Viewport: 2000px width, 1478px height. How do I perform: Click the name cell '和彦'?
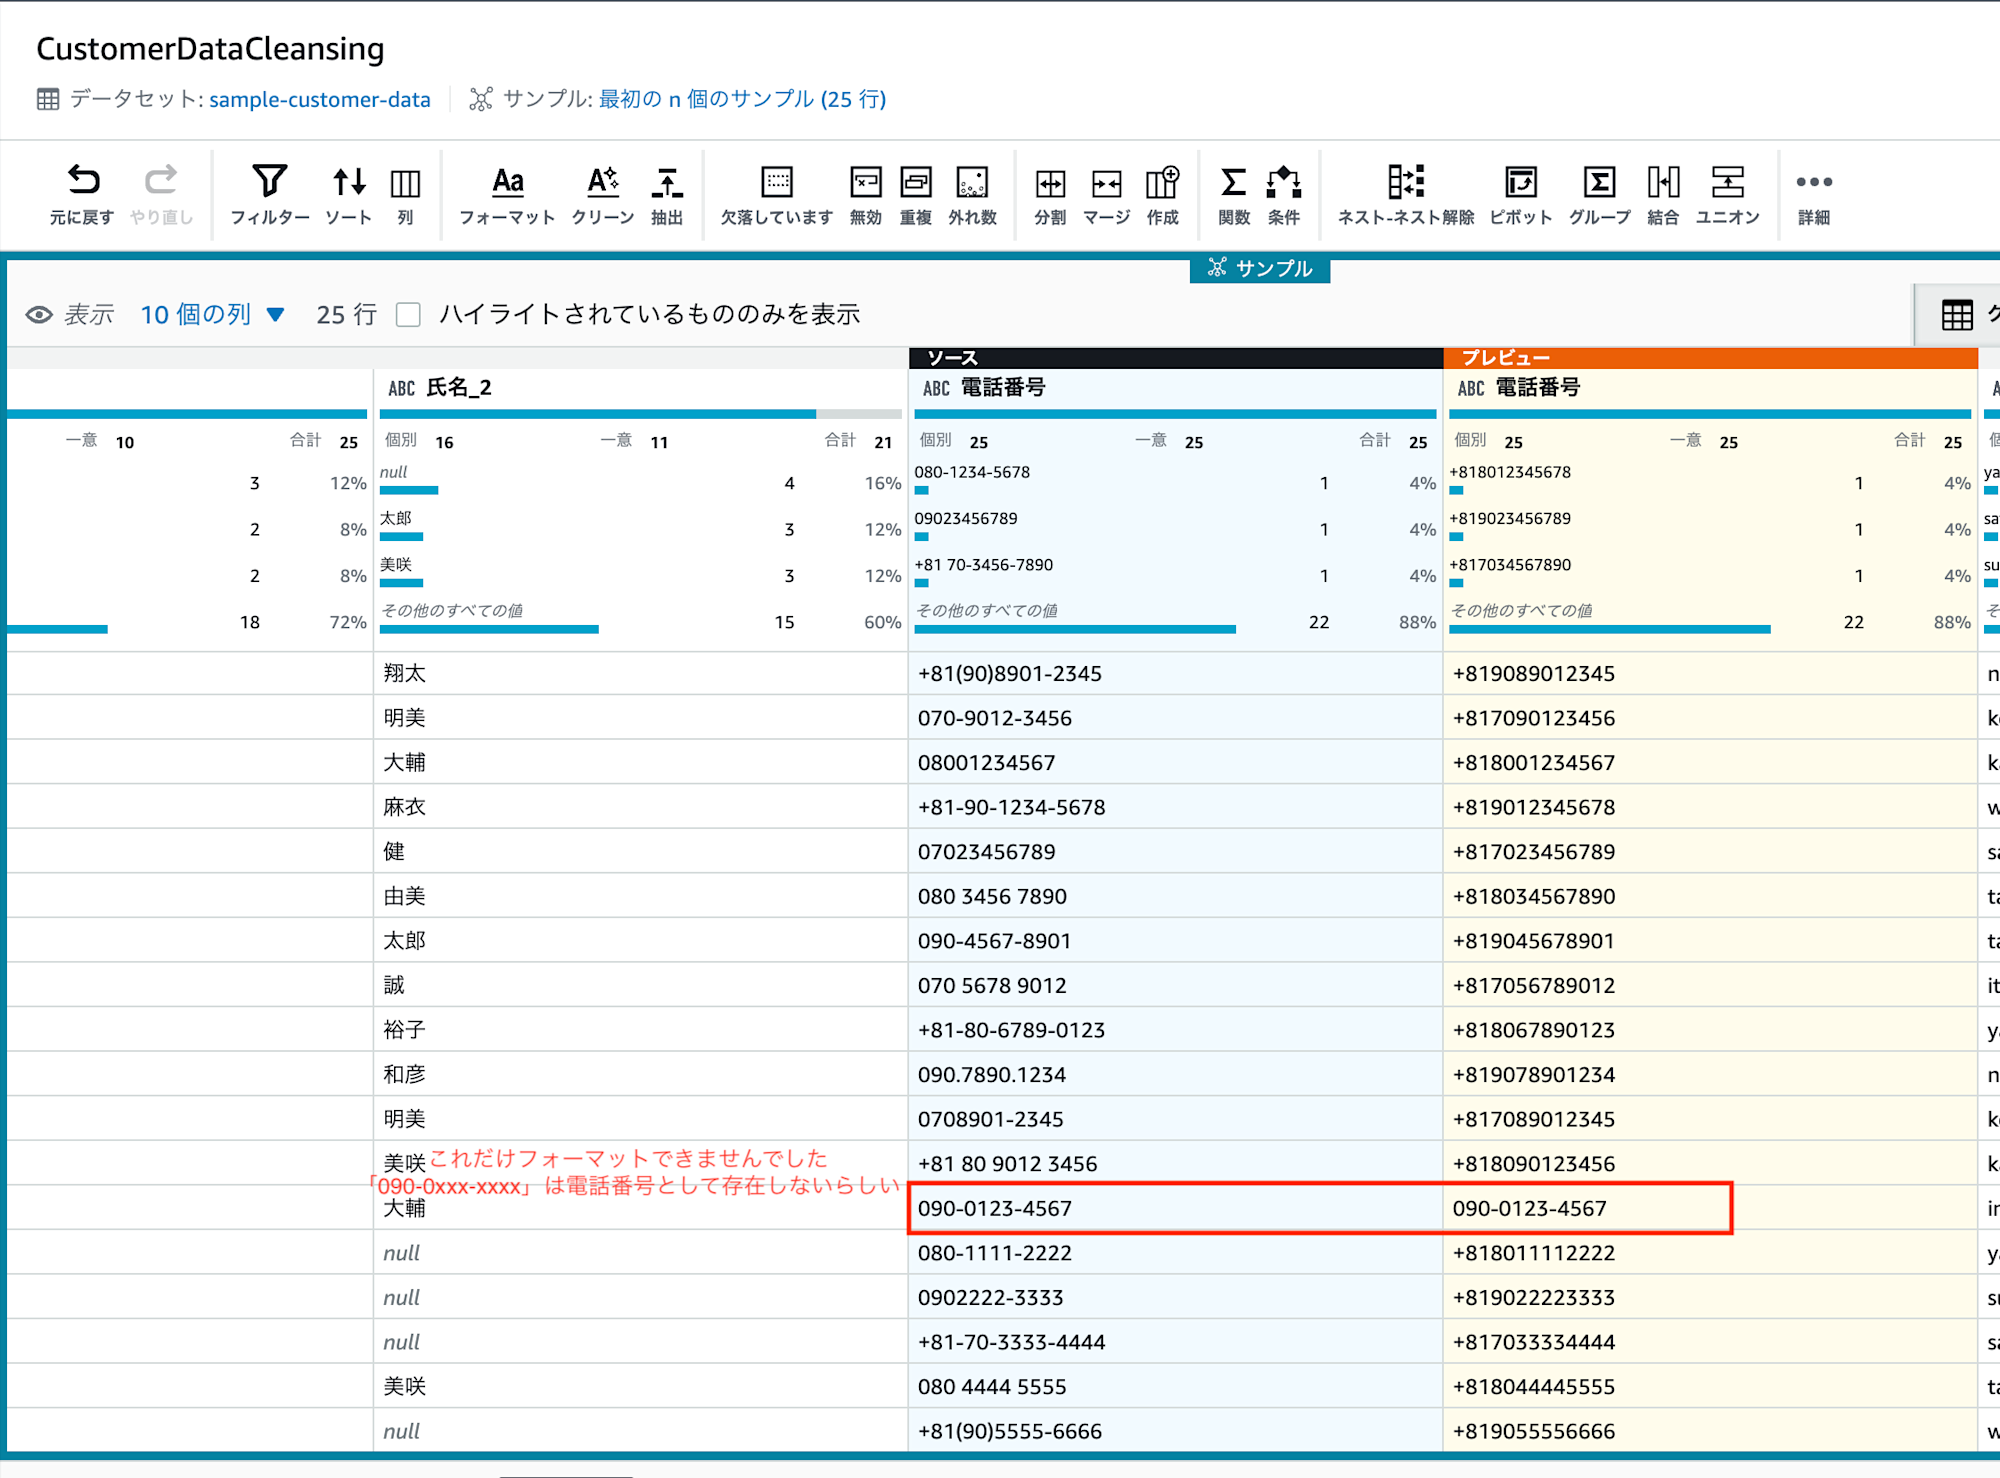pos(640,1074)
